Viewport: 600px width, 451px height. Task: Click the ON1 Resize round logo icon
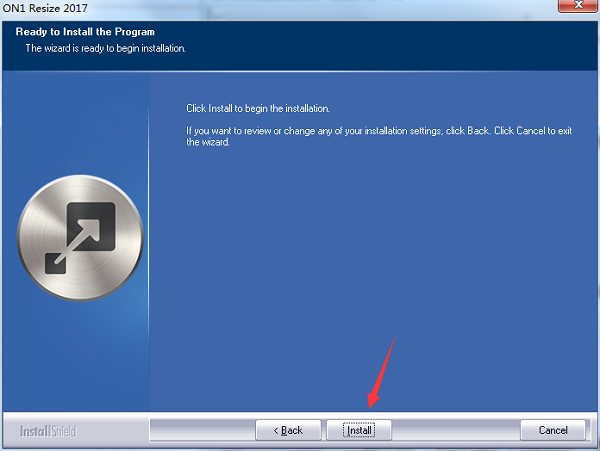click(x=80, y=238)
